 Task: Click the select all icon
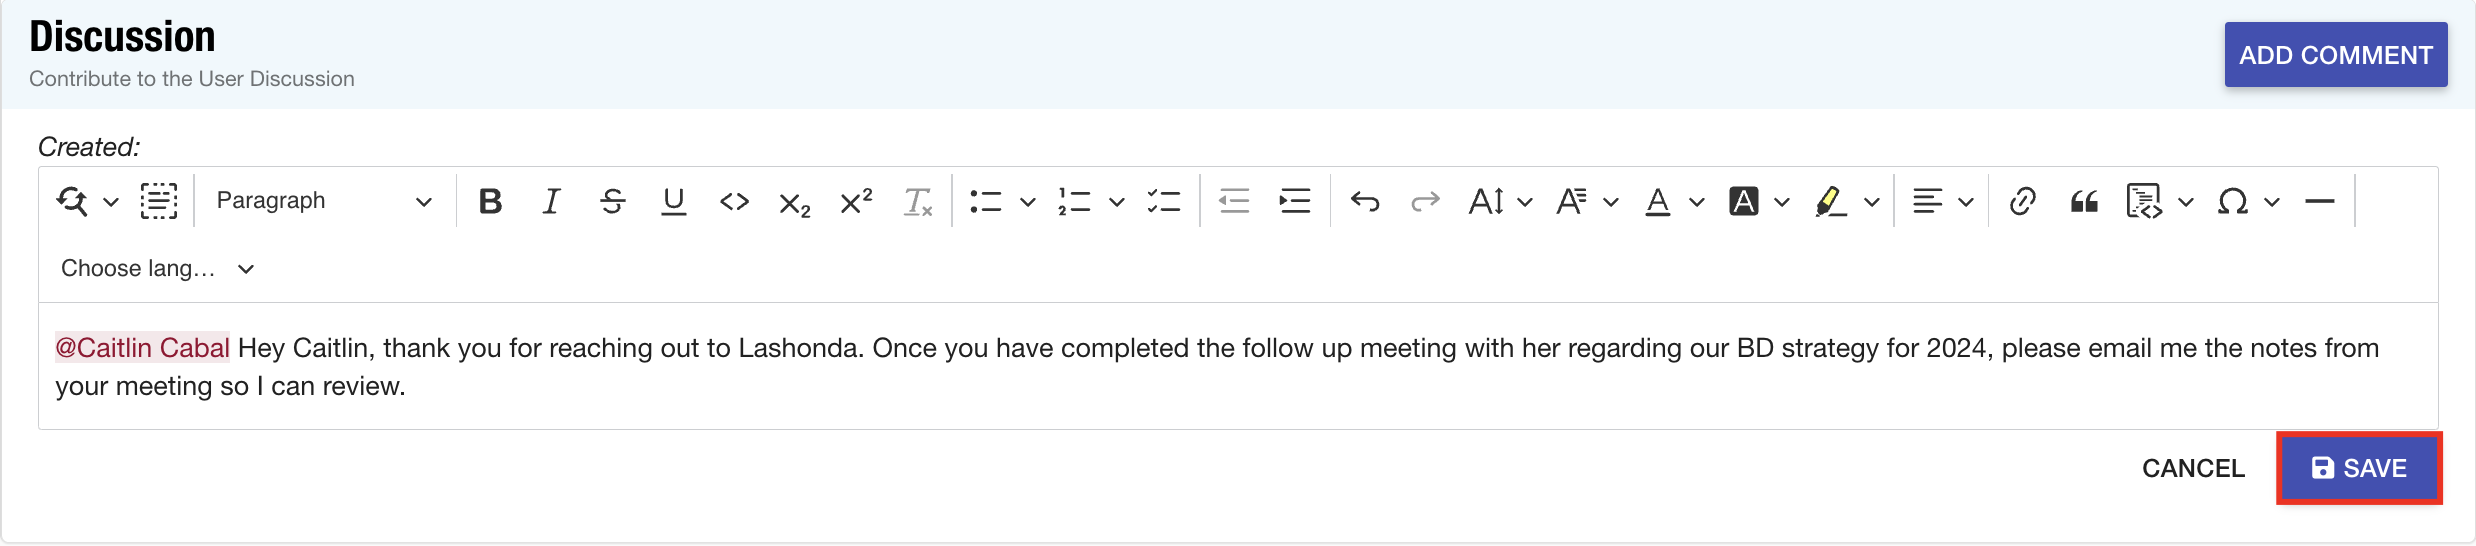[x=159, y=201]
